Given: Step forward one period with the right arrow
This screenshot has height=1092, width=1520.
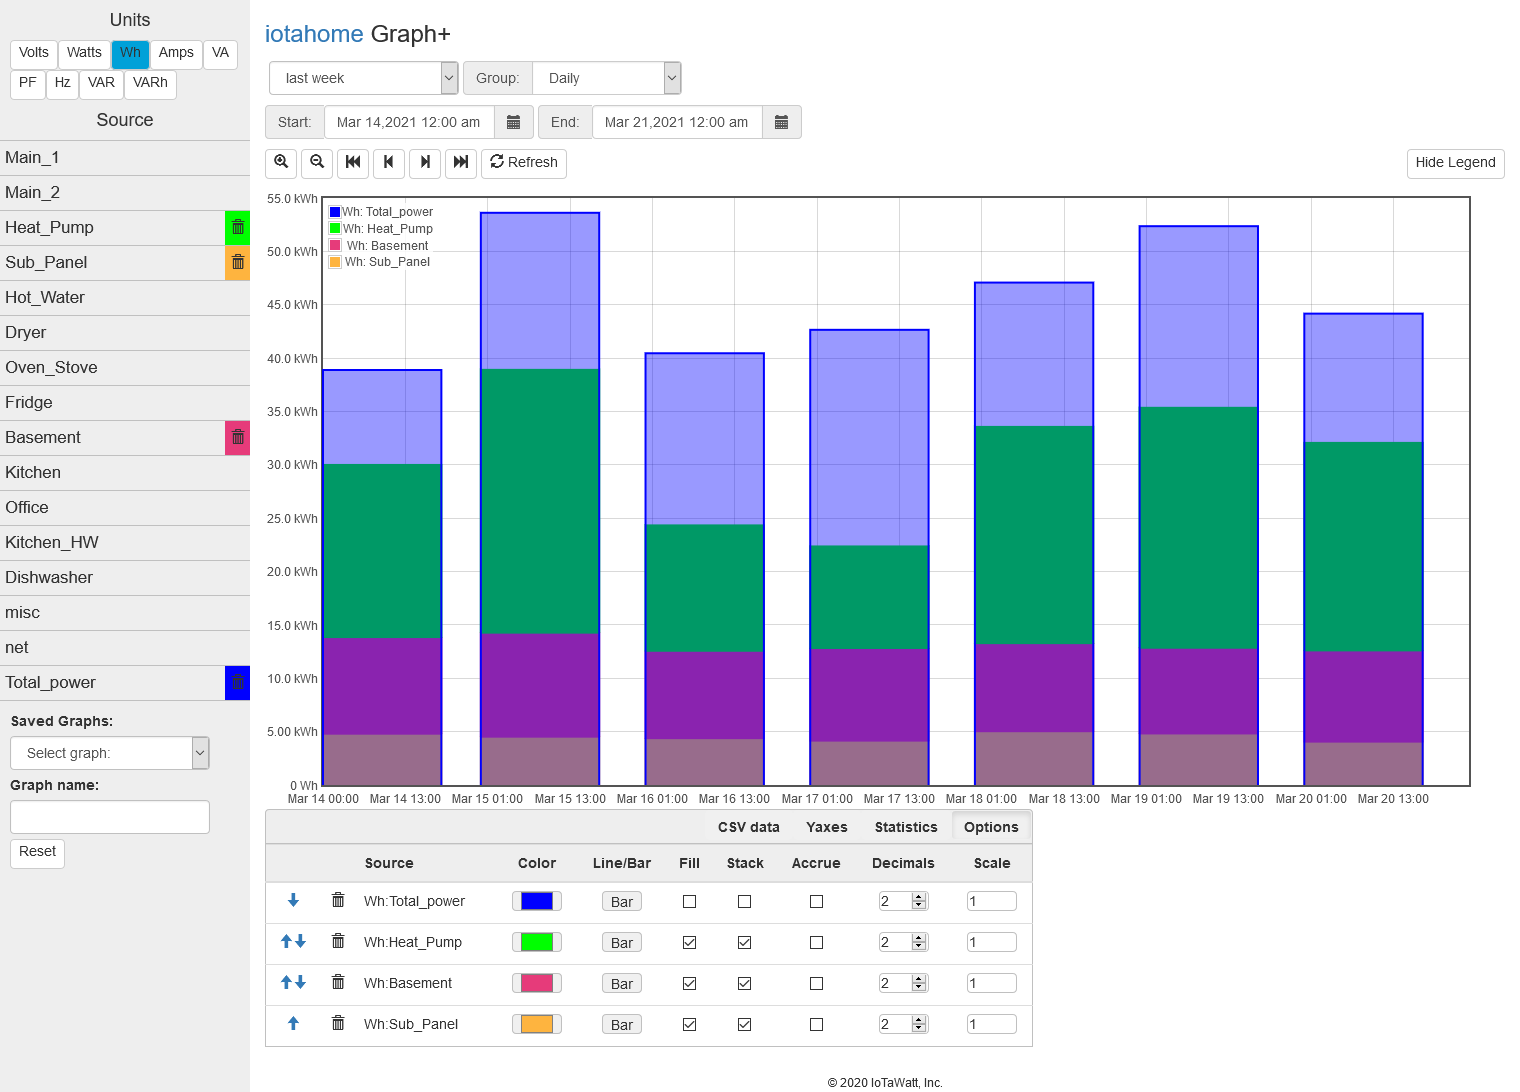Looking at the screenshot, I should click(425, 162).
